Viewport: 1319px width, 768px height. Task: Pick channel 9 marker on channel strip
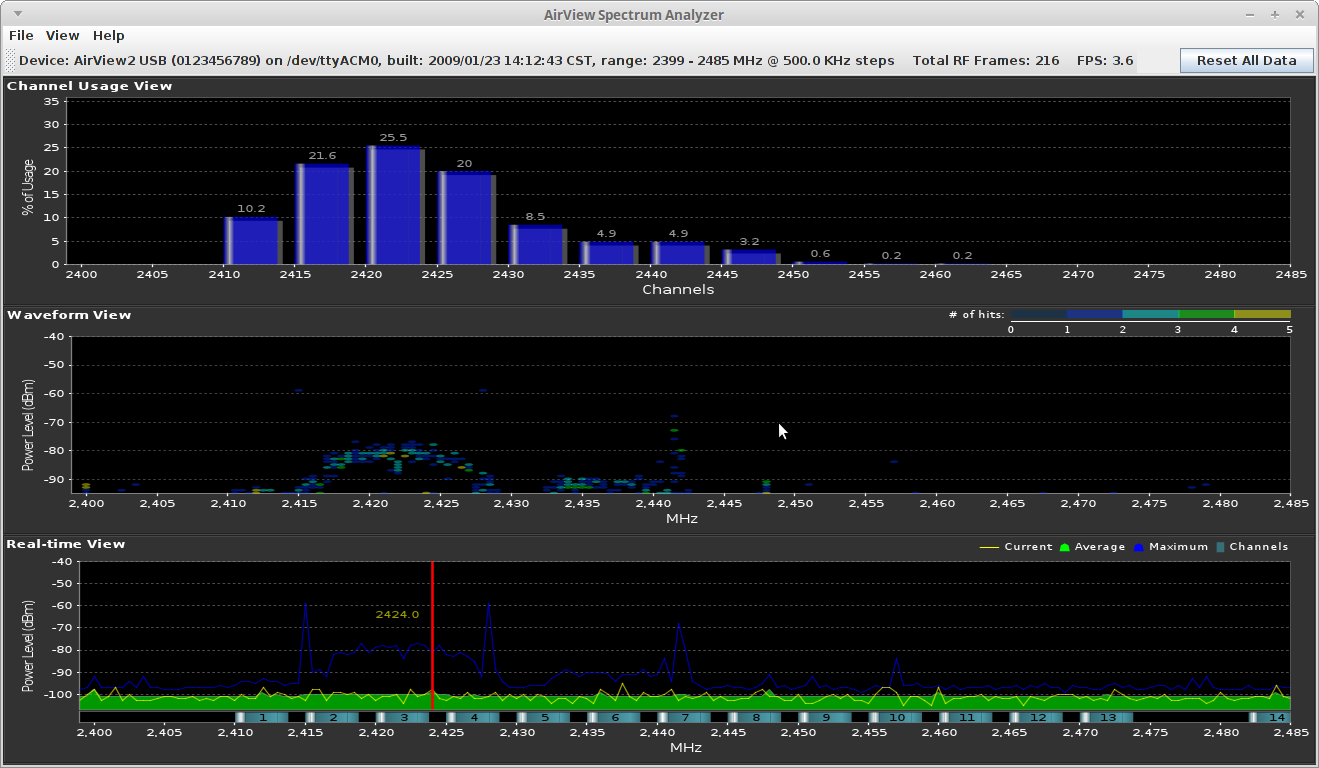[826, 718]
